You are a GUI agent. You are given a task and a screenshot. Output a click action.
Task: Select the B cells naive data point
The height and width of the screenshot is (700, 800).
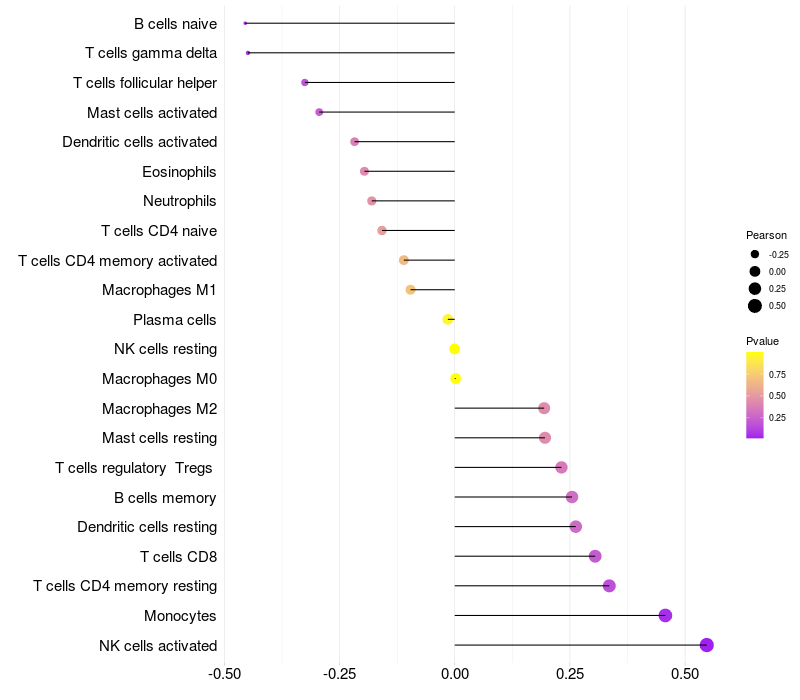coord(245,23)
